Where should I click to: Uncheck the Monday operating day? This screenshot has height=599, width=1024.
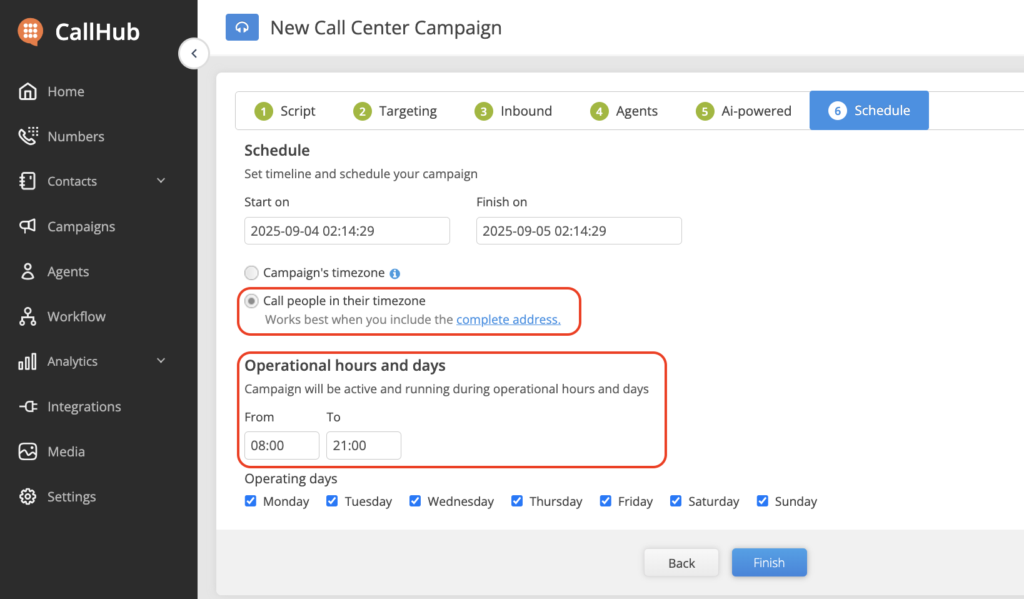point(251,501)
